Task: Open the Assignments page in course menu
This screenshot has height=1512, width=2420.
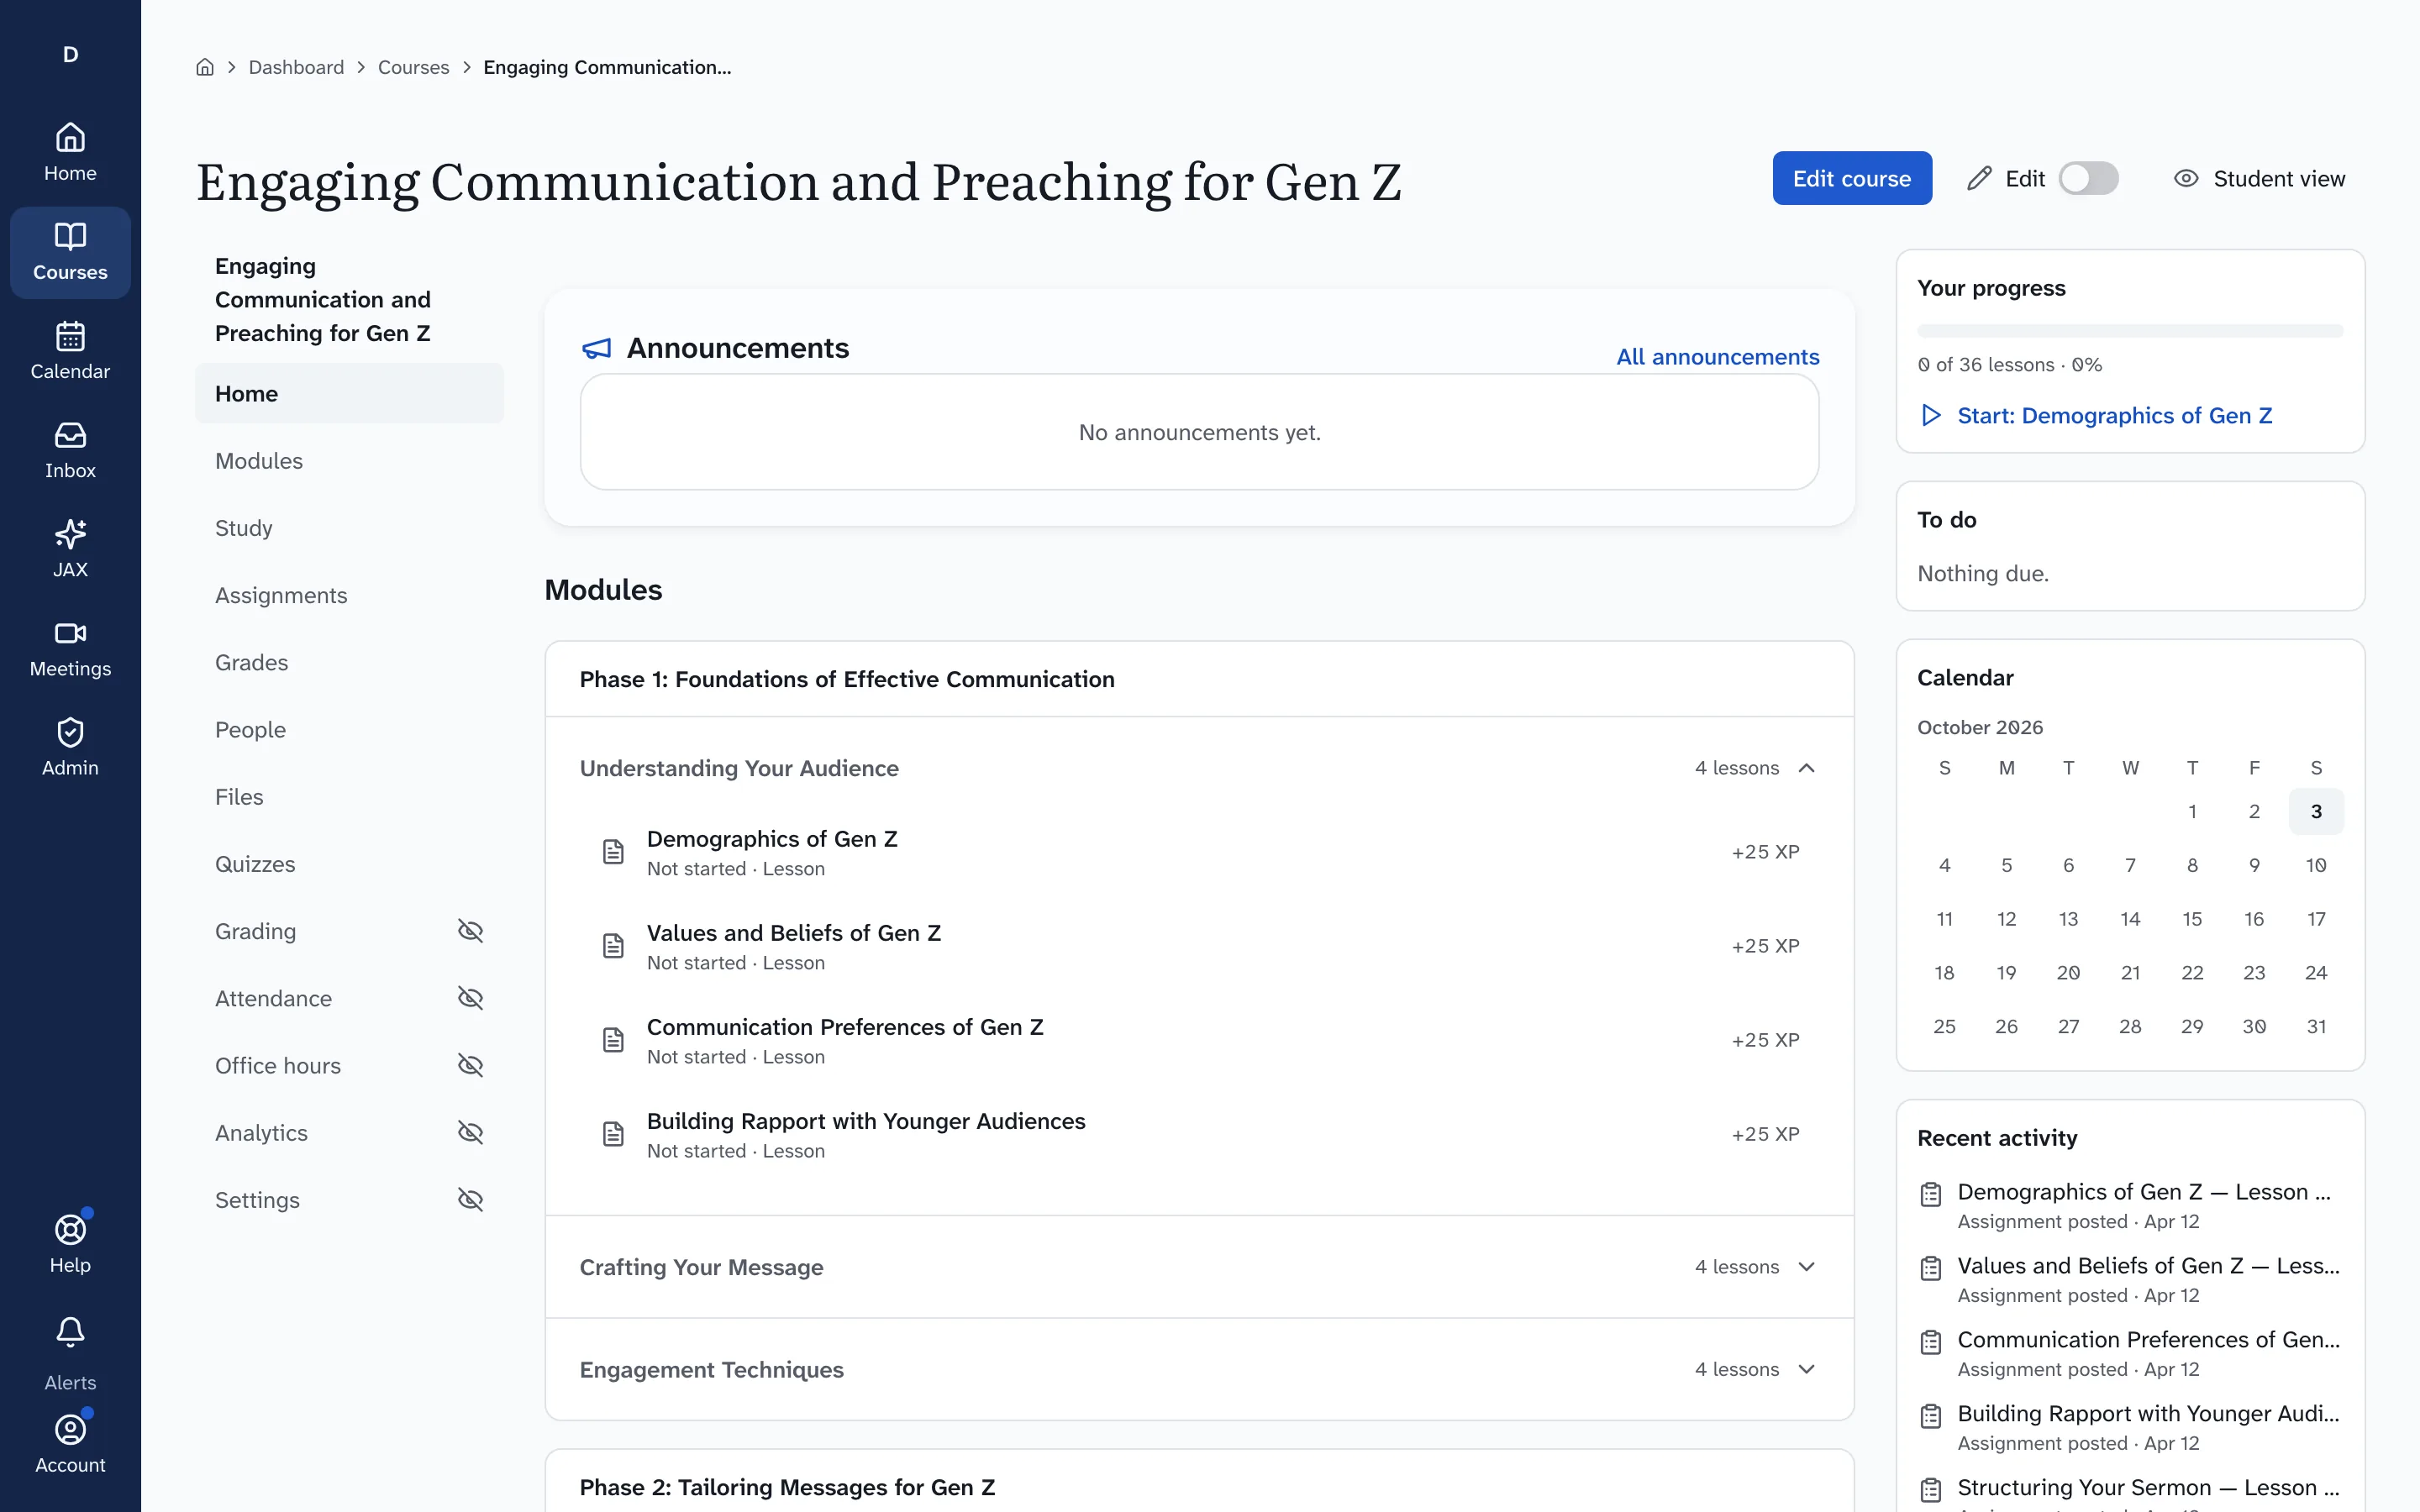Action: pyautogui.click(x=349, y=595)
